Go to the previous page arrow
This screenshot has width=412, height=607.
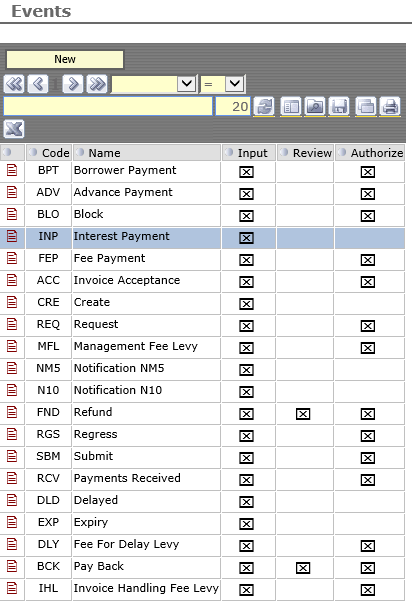pos(38,84)
